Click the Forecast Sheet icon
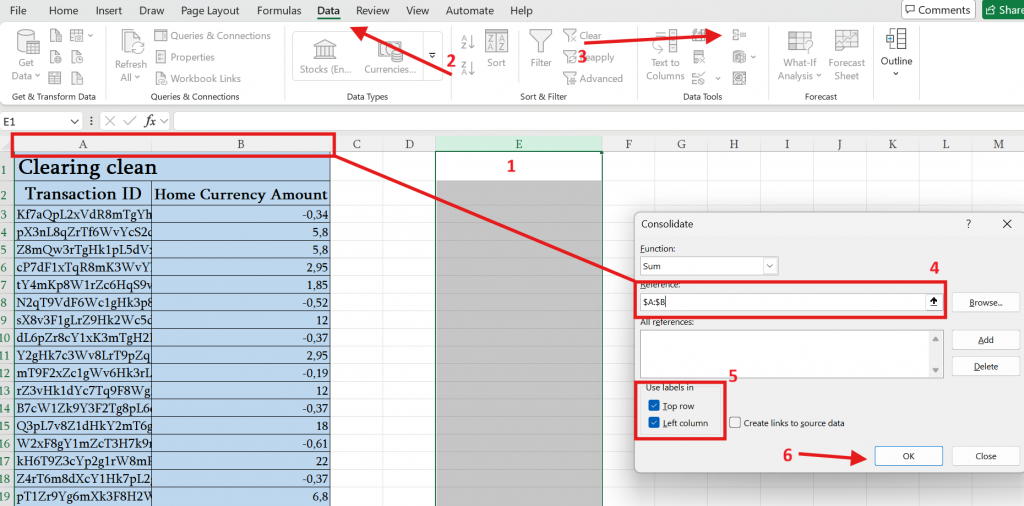This screenshot has width=1024, height=506. [x=847, y=53]
